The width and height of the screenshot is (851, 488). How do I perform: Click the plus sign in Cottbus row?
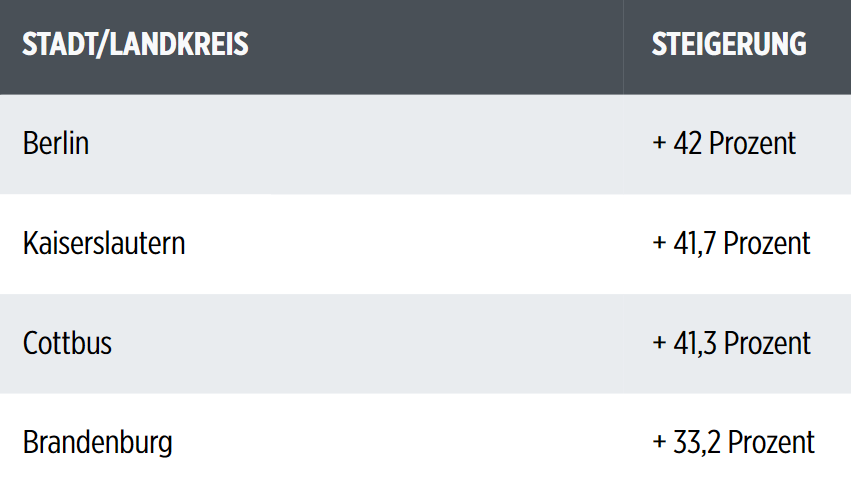tap(659, 343)
